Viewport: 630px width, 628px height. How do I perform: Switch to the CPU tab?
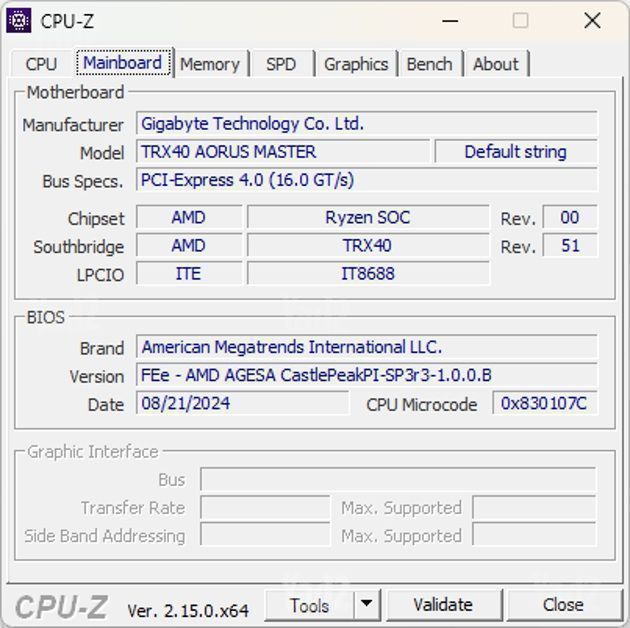point(41,64)
